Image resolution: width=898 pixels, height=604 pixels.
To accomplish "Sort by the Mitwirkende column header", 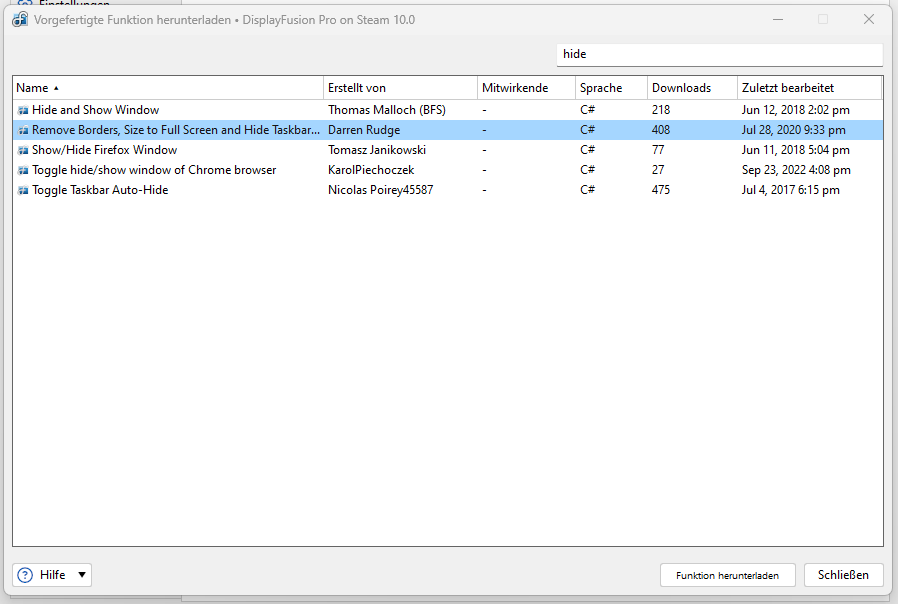I will click(x=526, y=88).
